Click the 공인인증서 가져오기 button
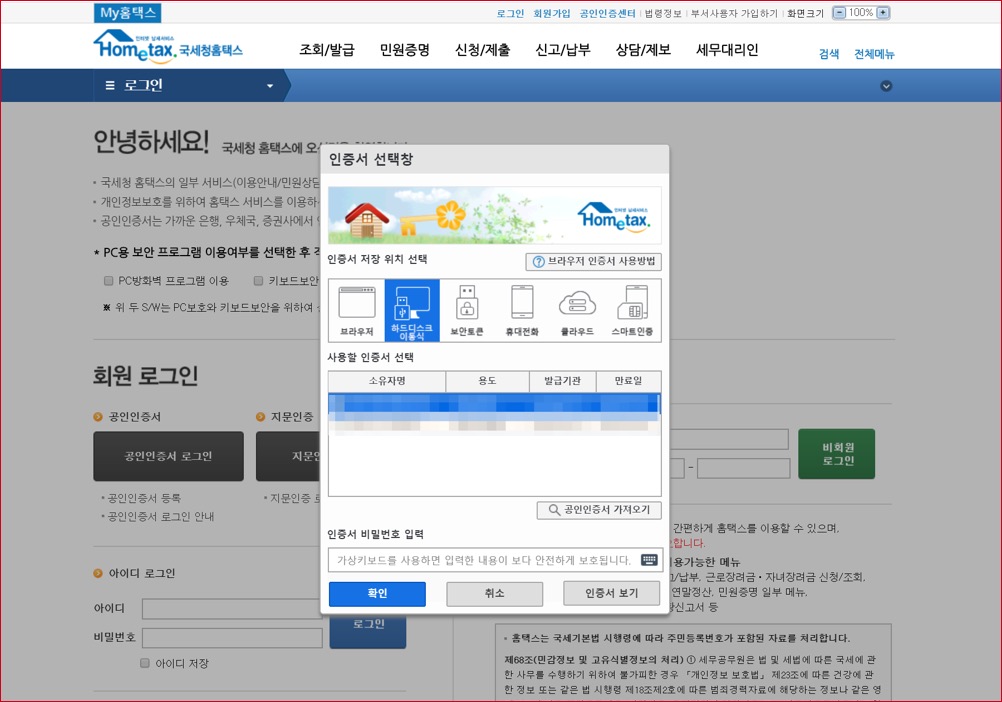The width and height of the screenshot is (1002, 702). (x=599, y=510)
